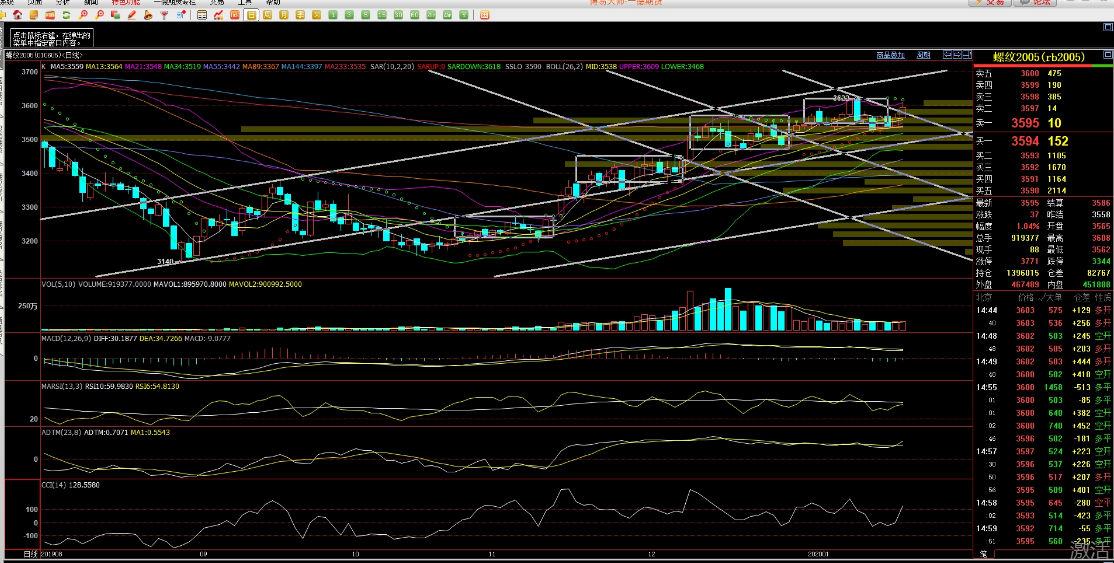Click the right-arrow panel icon beside 周期

(958, 55)
